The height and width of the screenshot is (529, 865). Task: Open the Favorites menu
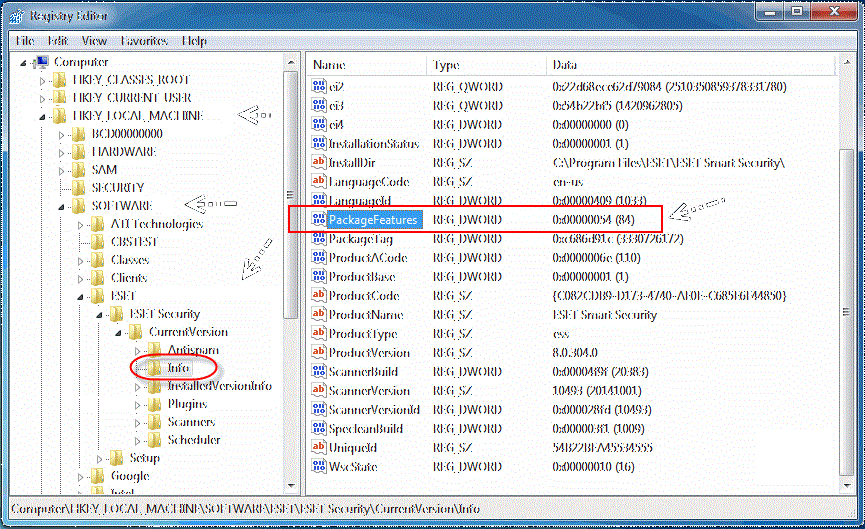coord(144,41)
